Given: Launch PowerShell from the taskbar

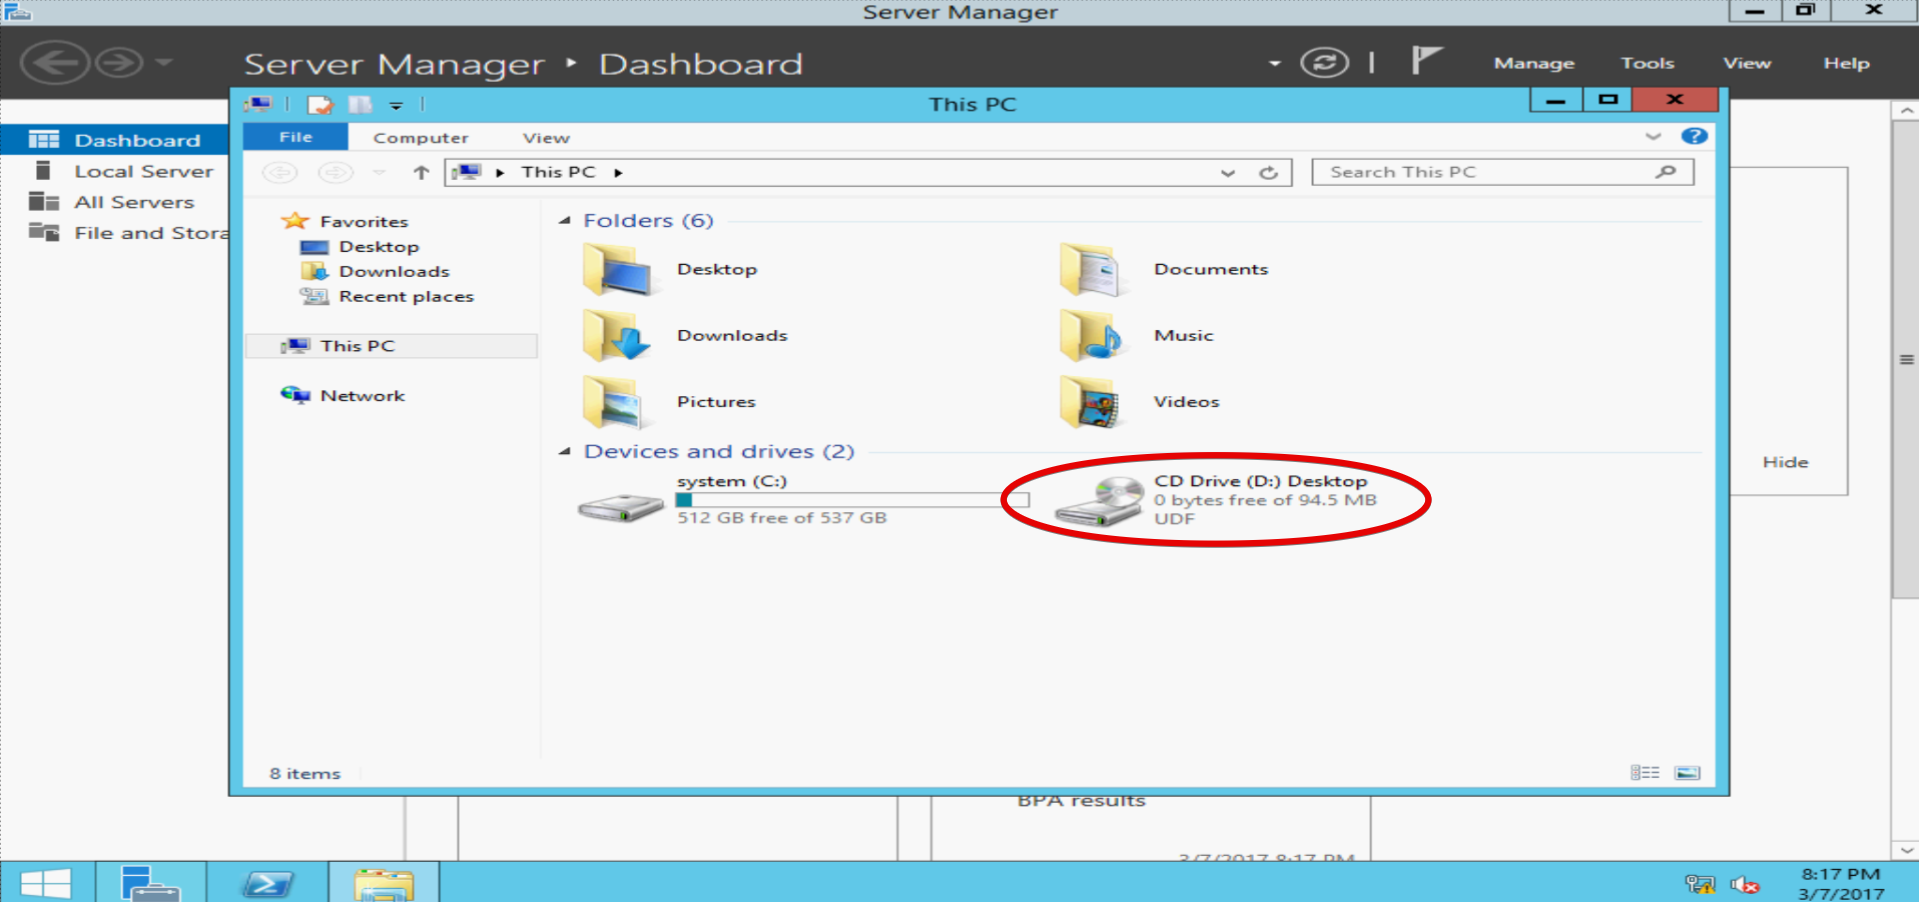Looking at the screenshot, I should 268,883.
